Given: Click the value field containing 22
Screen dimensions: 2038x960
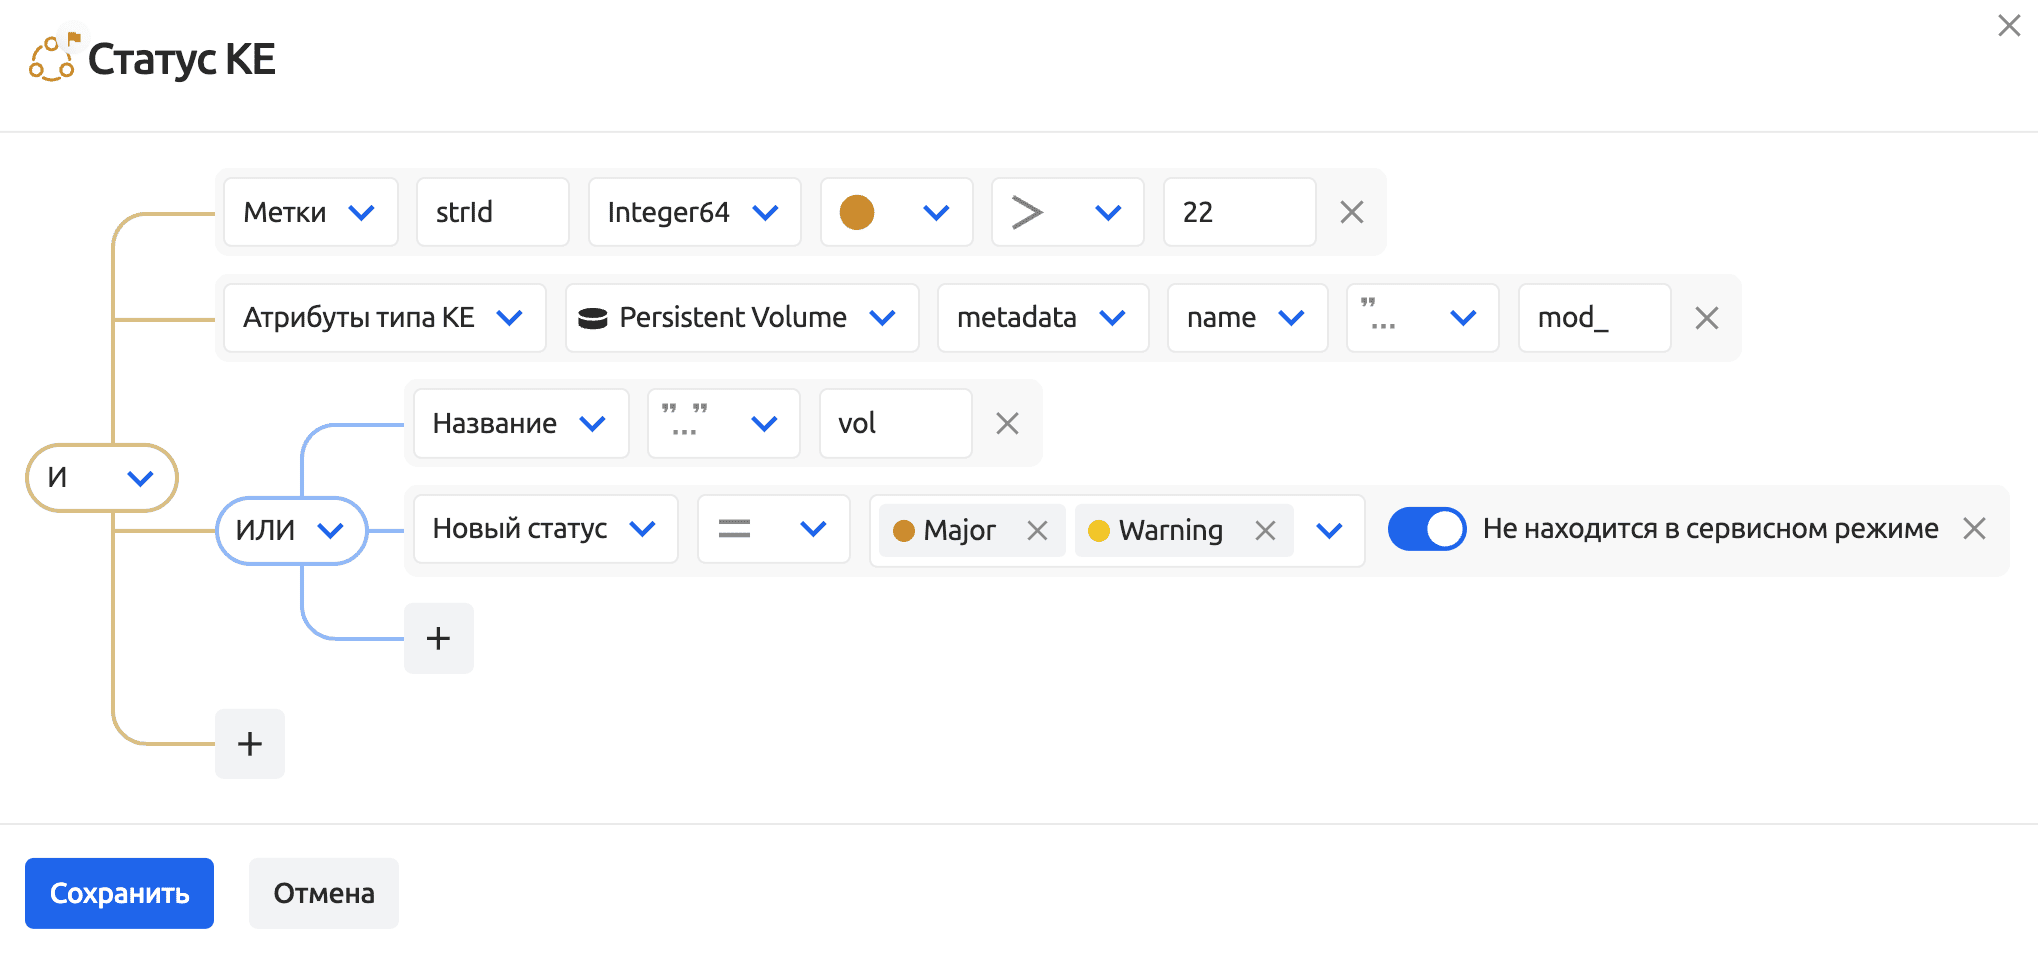Looking at the screenshot, I should 1238,212.
